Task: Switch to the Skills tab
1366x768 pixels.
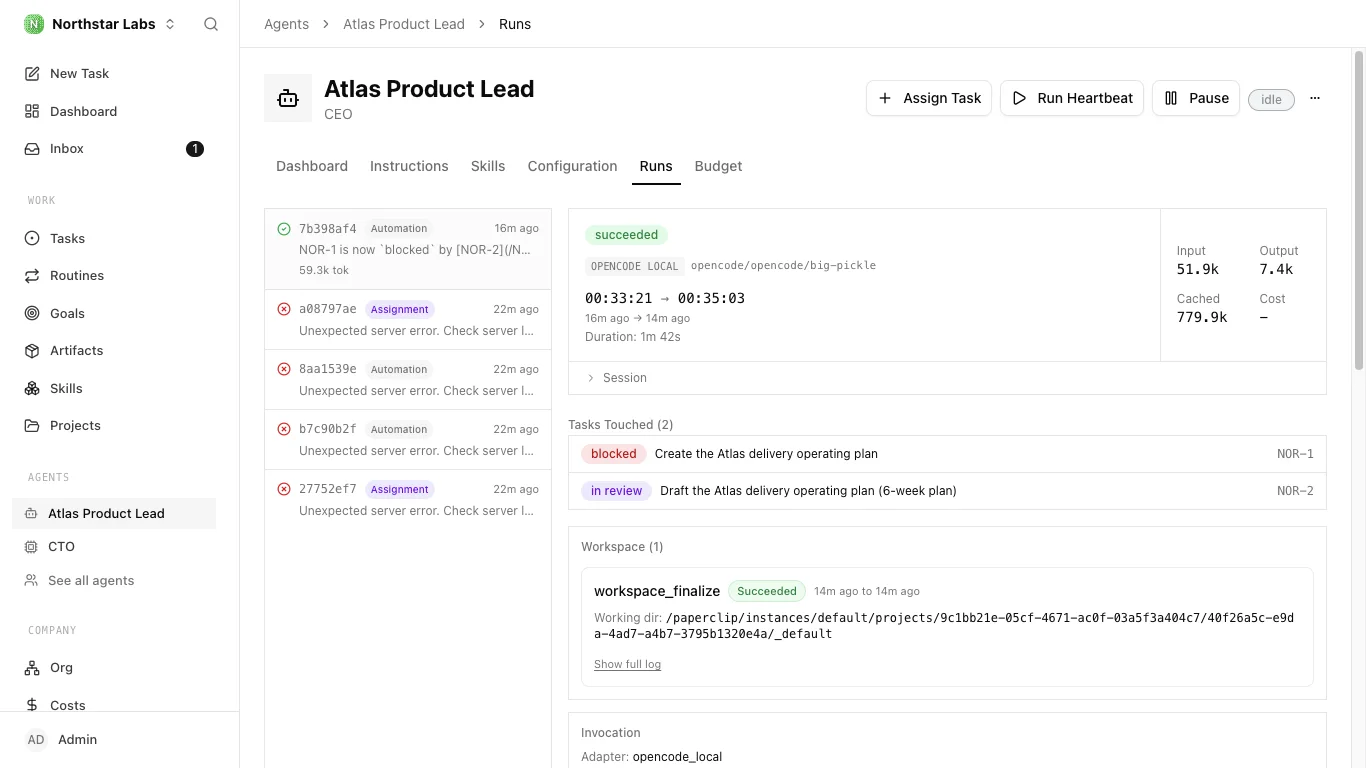Action: click(x=488, y=166)
